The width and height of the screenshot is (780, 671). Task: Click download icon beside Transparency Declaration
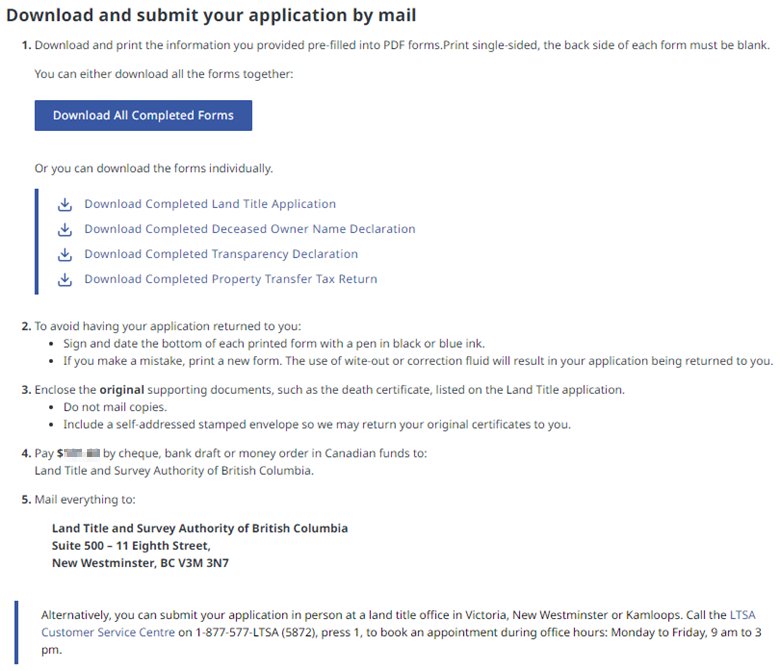click(x=65, y=254)
